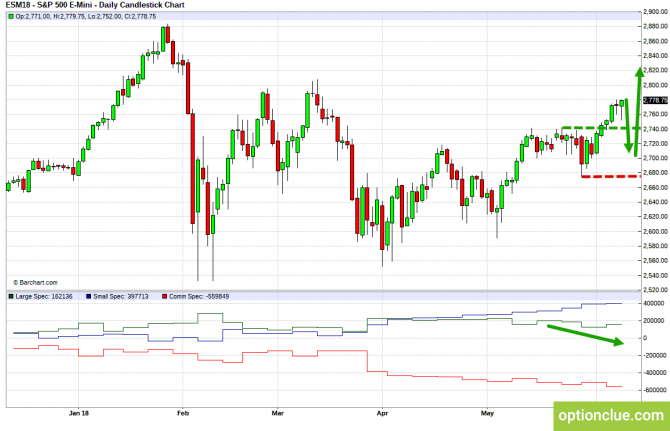This screenshot has height=431, width=670.
Task: Click the 2,560.00 price axis label
Action: (655, 261)
